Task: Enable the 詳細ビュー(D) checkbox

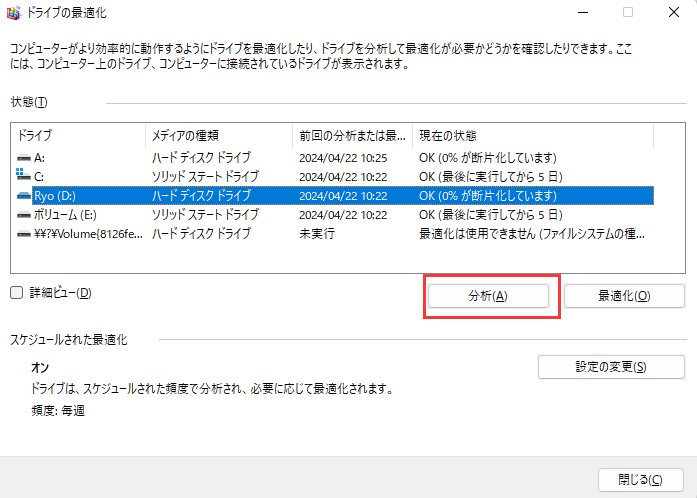Action: 16,293
